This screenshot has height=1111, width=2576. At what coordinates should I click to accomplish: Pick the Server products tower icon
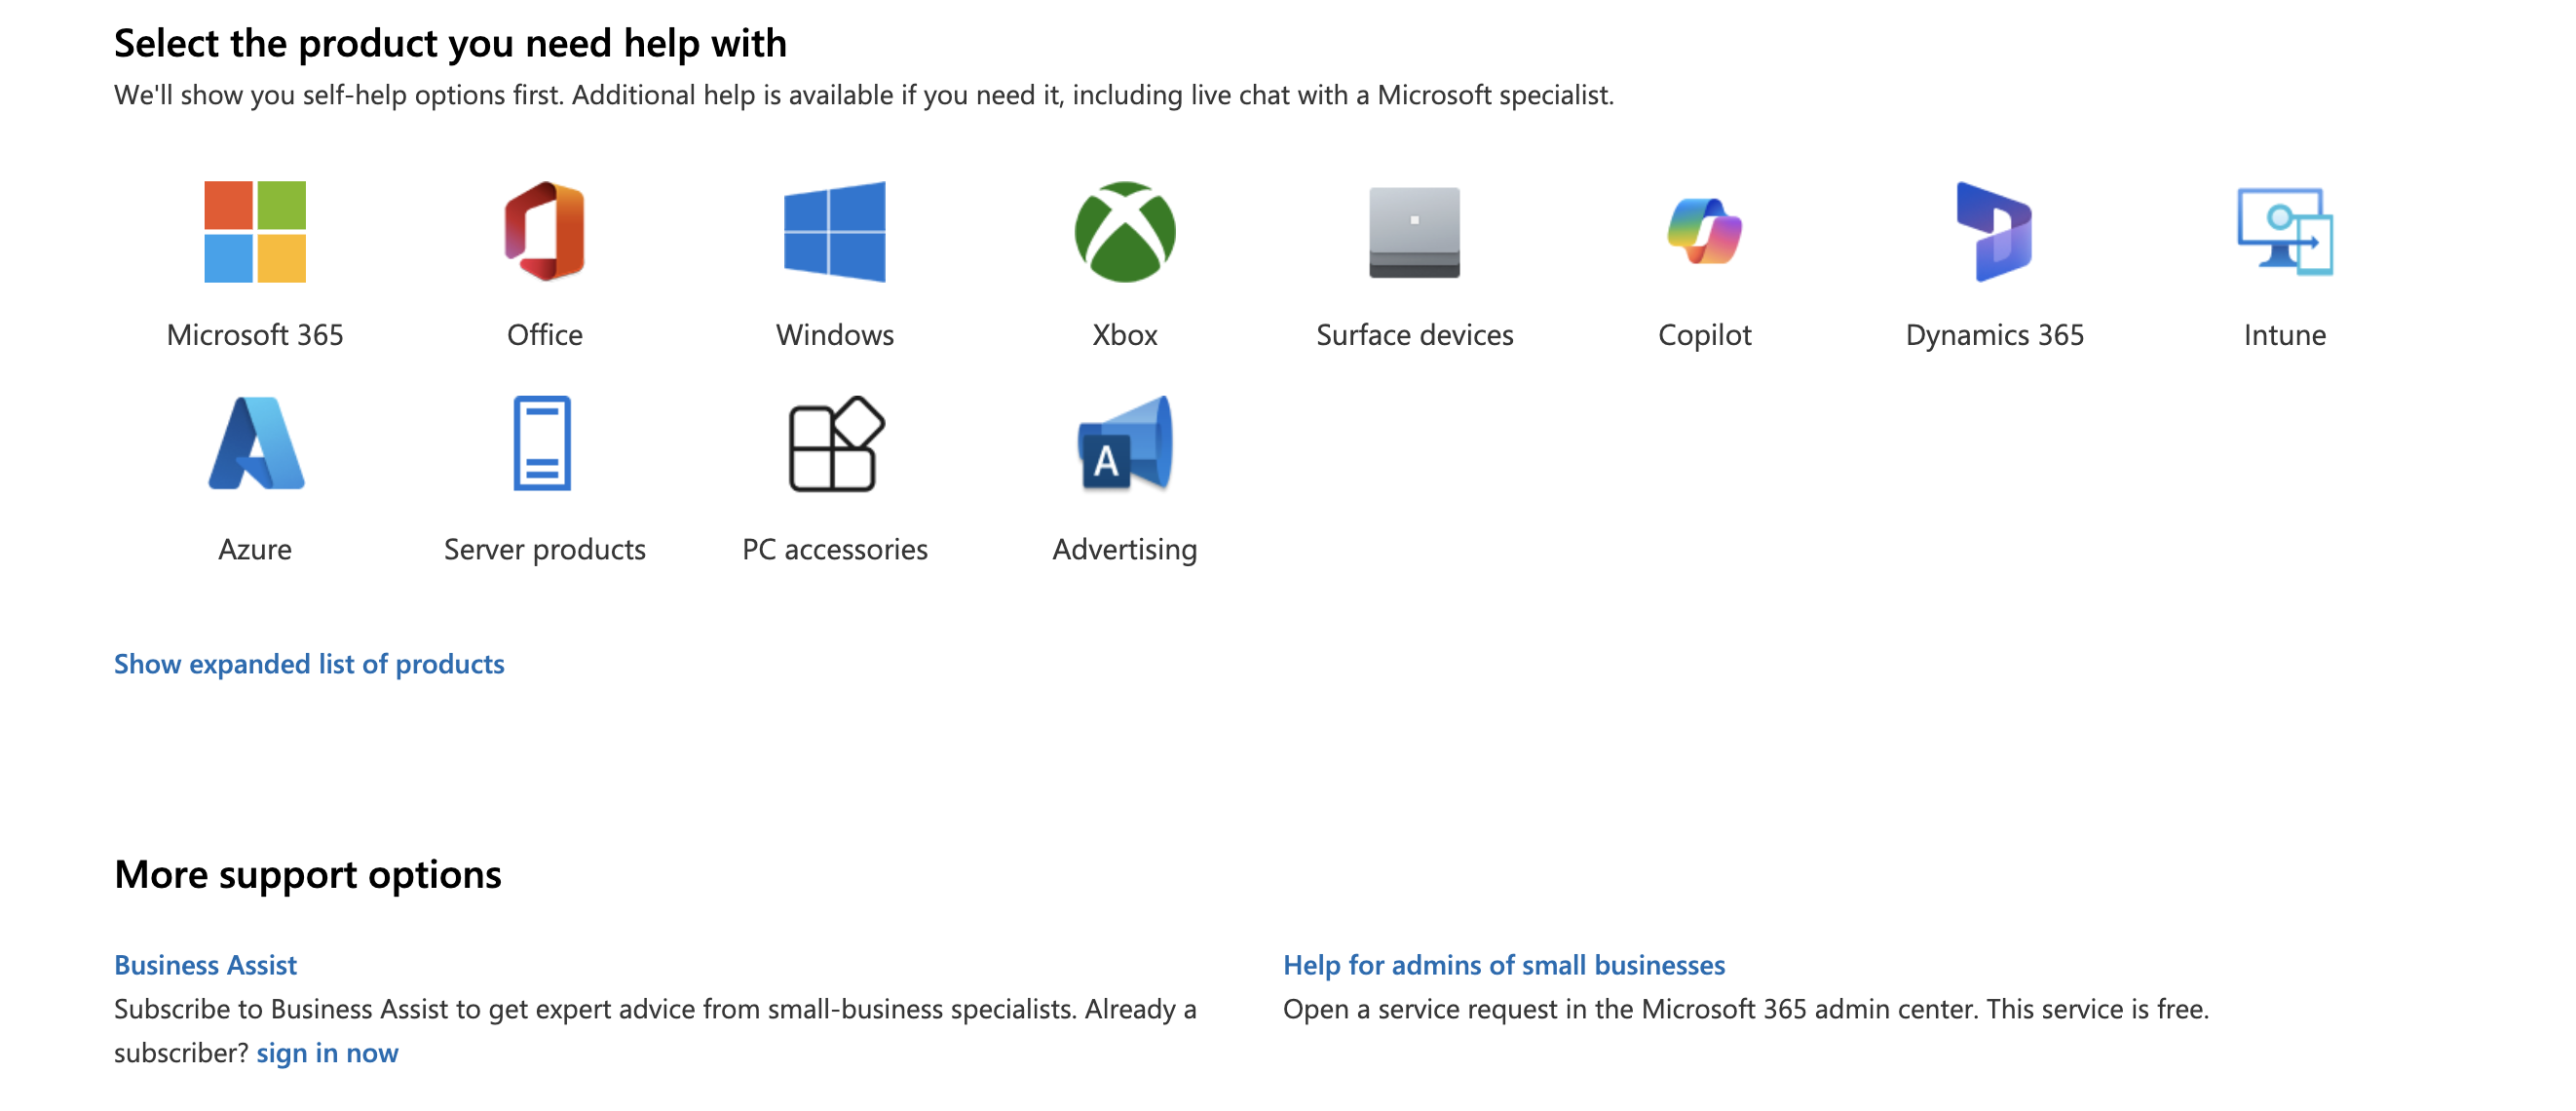[543, 444]
